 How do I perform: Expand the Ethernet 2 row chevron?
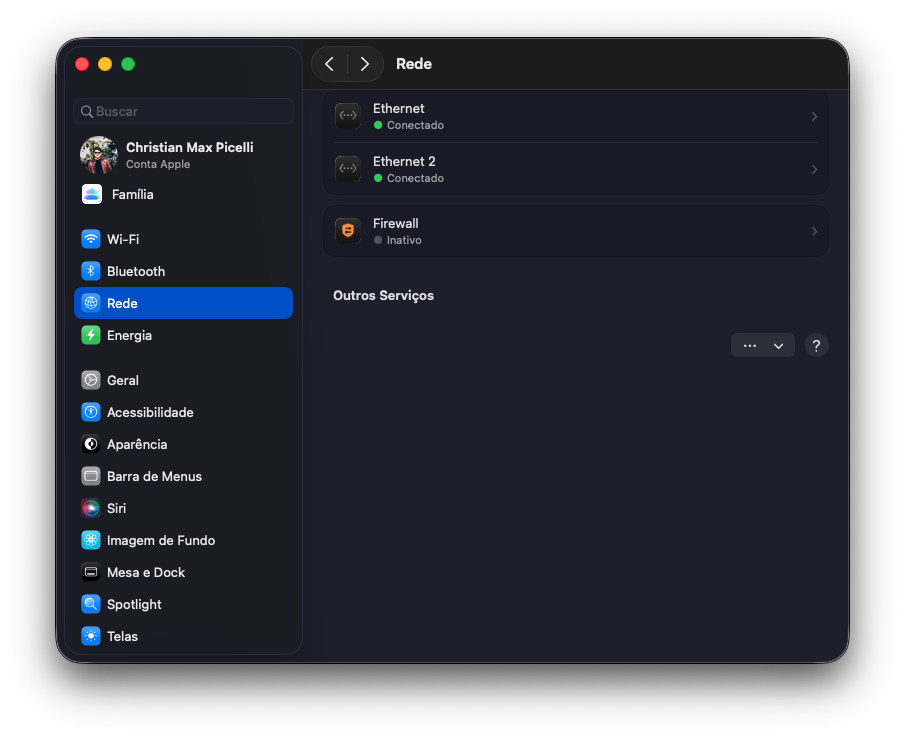(814, 170)
